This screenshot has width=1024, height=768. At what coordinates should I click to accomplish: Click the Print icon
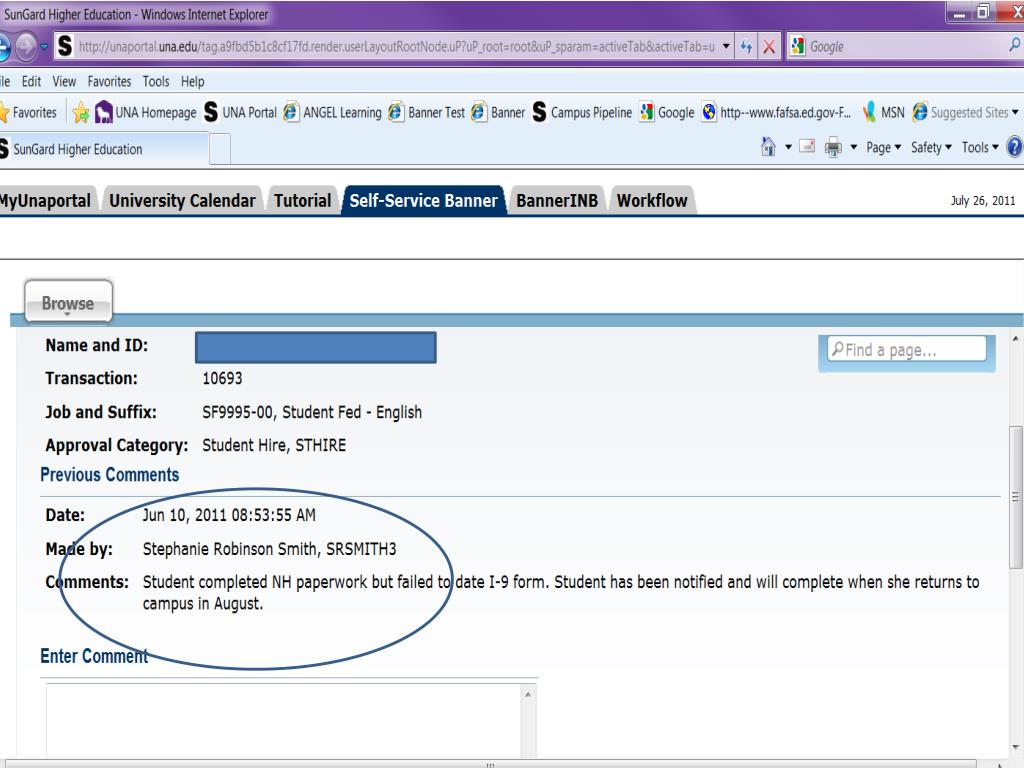click(833, 147)
